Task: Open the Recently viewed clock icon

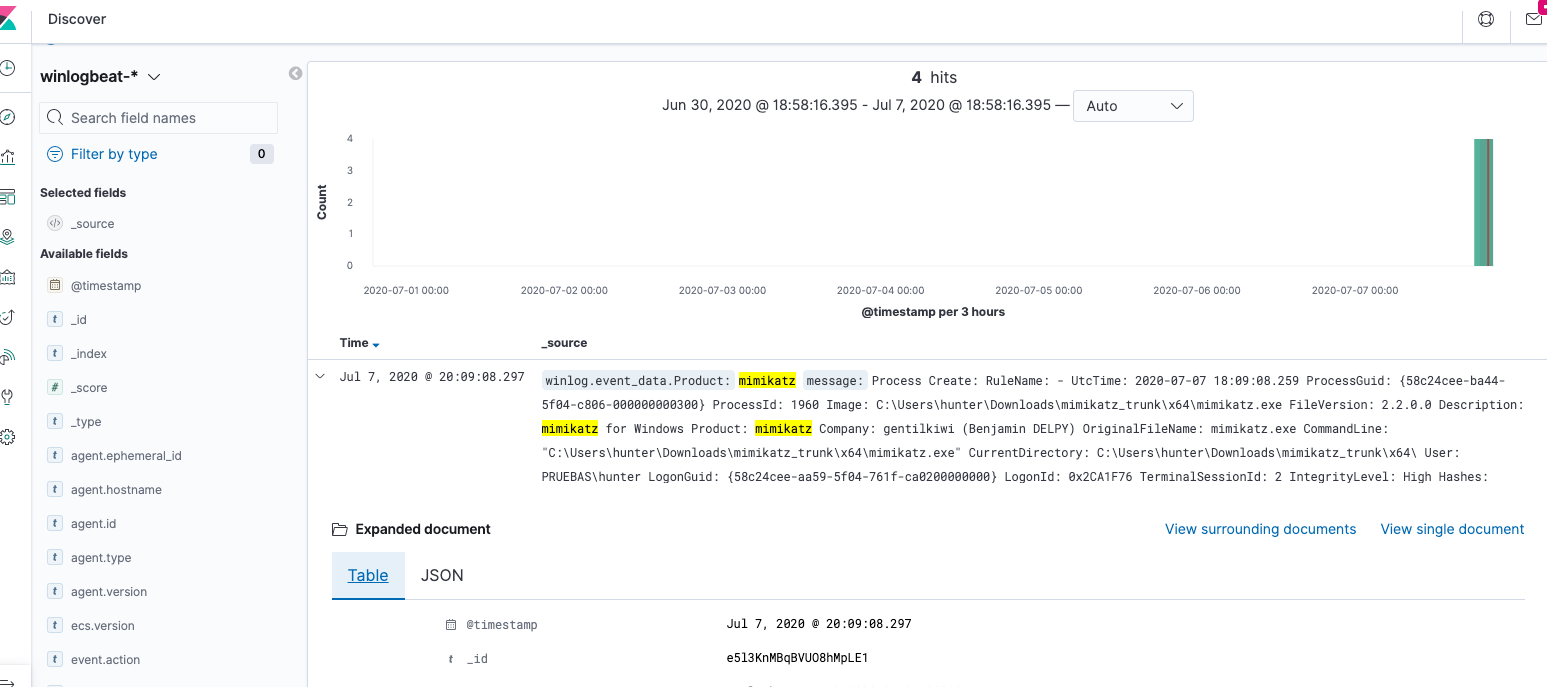Action: pyautogui.click(x=7, y=69)
